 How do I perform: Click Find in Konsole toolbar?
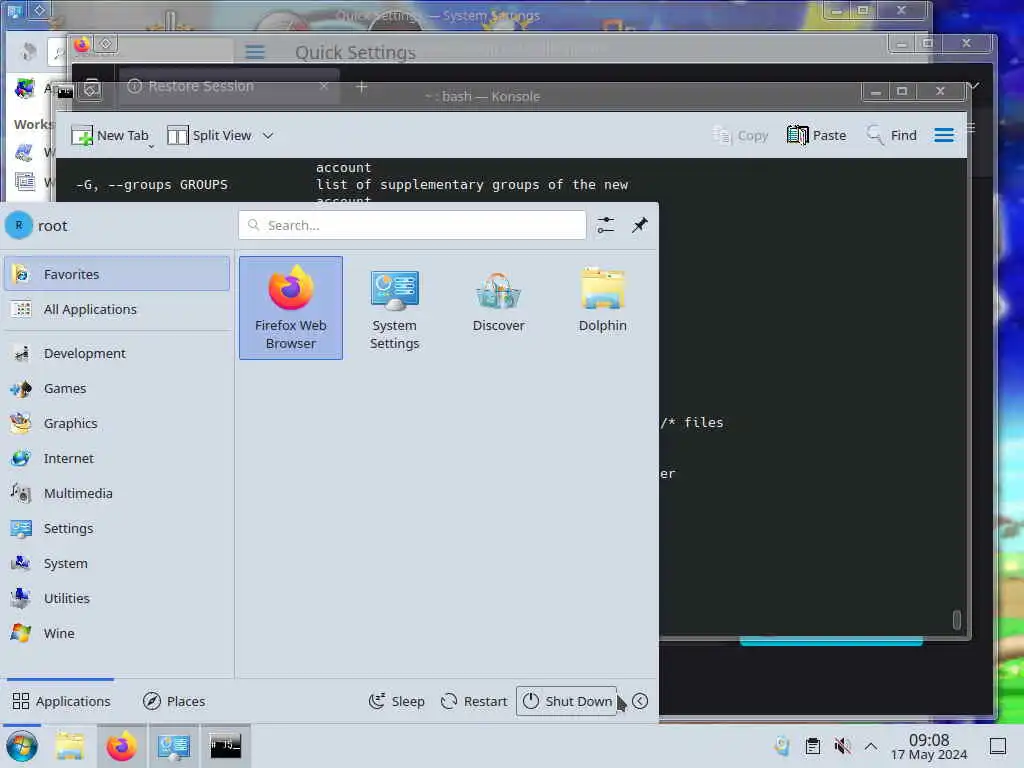(x=891, y=136)
